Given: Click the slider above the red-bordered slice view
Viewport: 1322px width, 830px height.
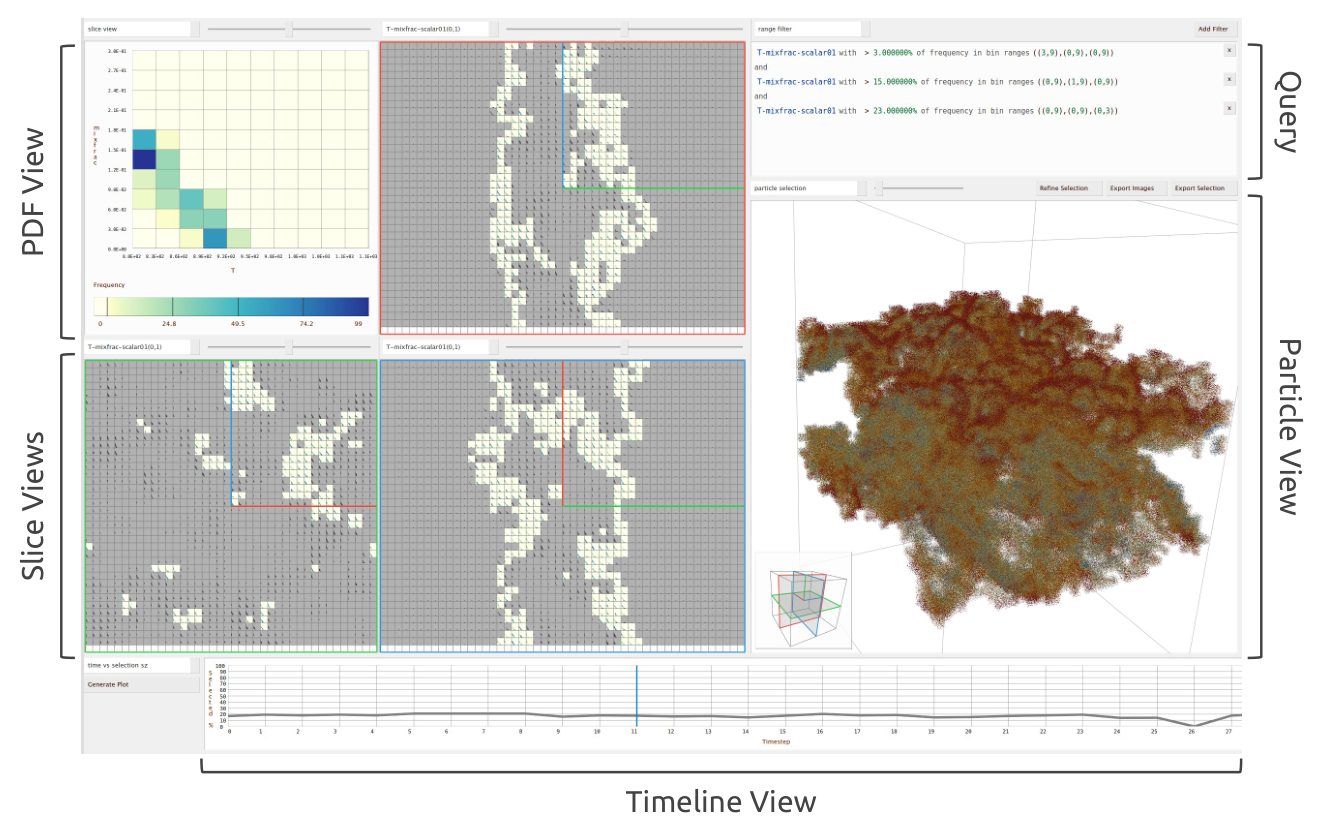Looking at the screenshot, I should [625, 29].
